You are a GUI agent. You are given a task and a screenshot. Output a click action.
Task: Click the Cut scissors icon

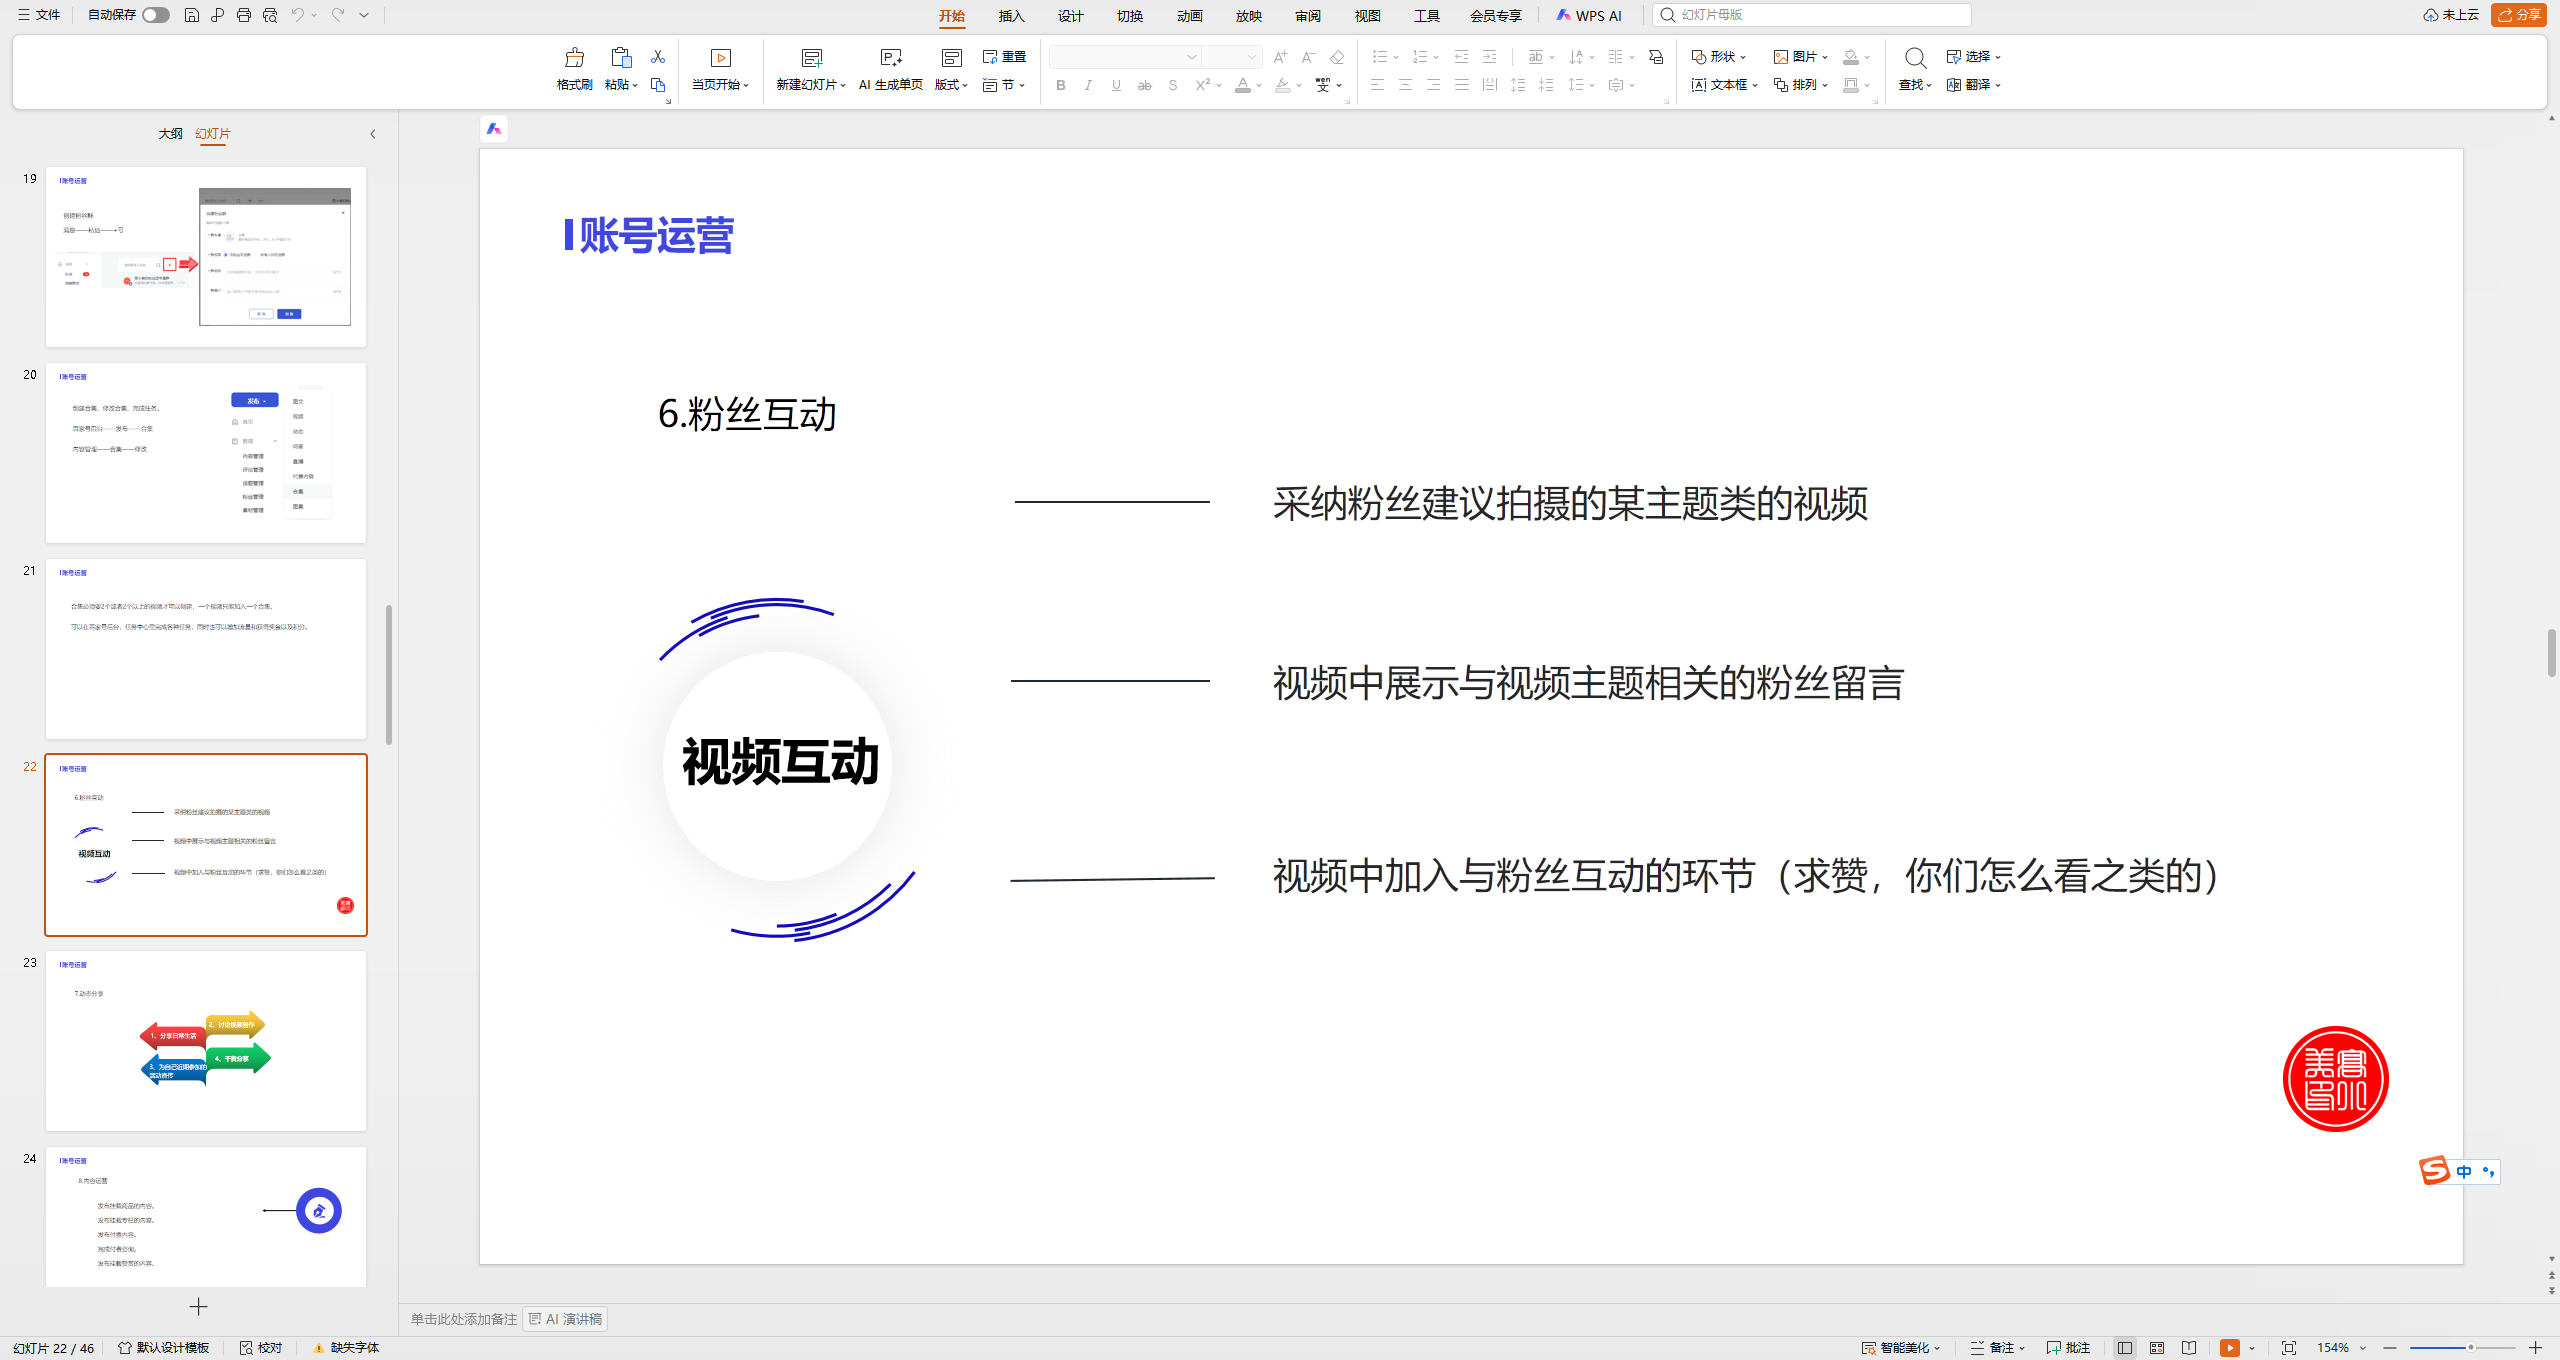658,57
